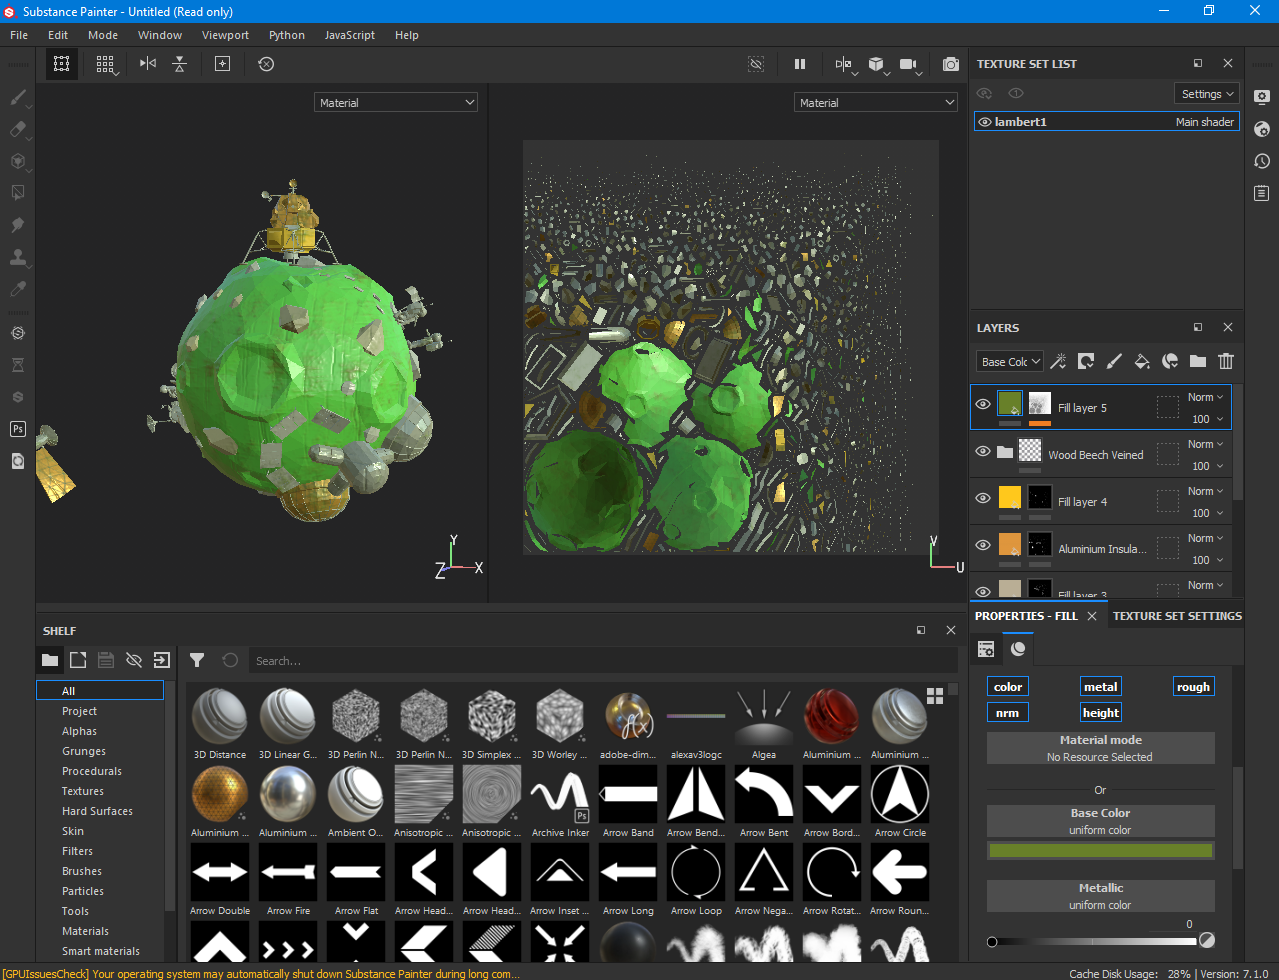The width and height of the screenshot is (1279, 980).
Task: Click the Base Color uniform color button
Action: [1101, 821]
